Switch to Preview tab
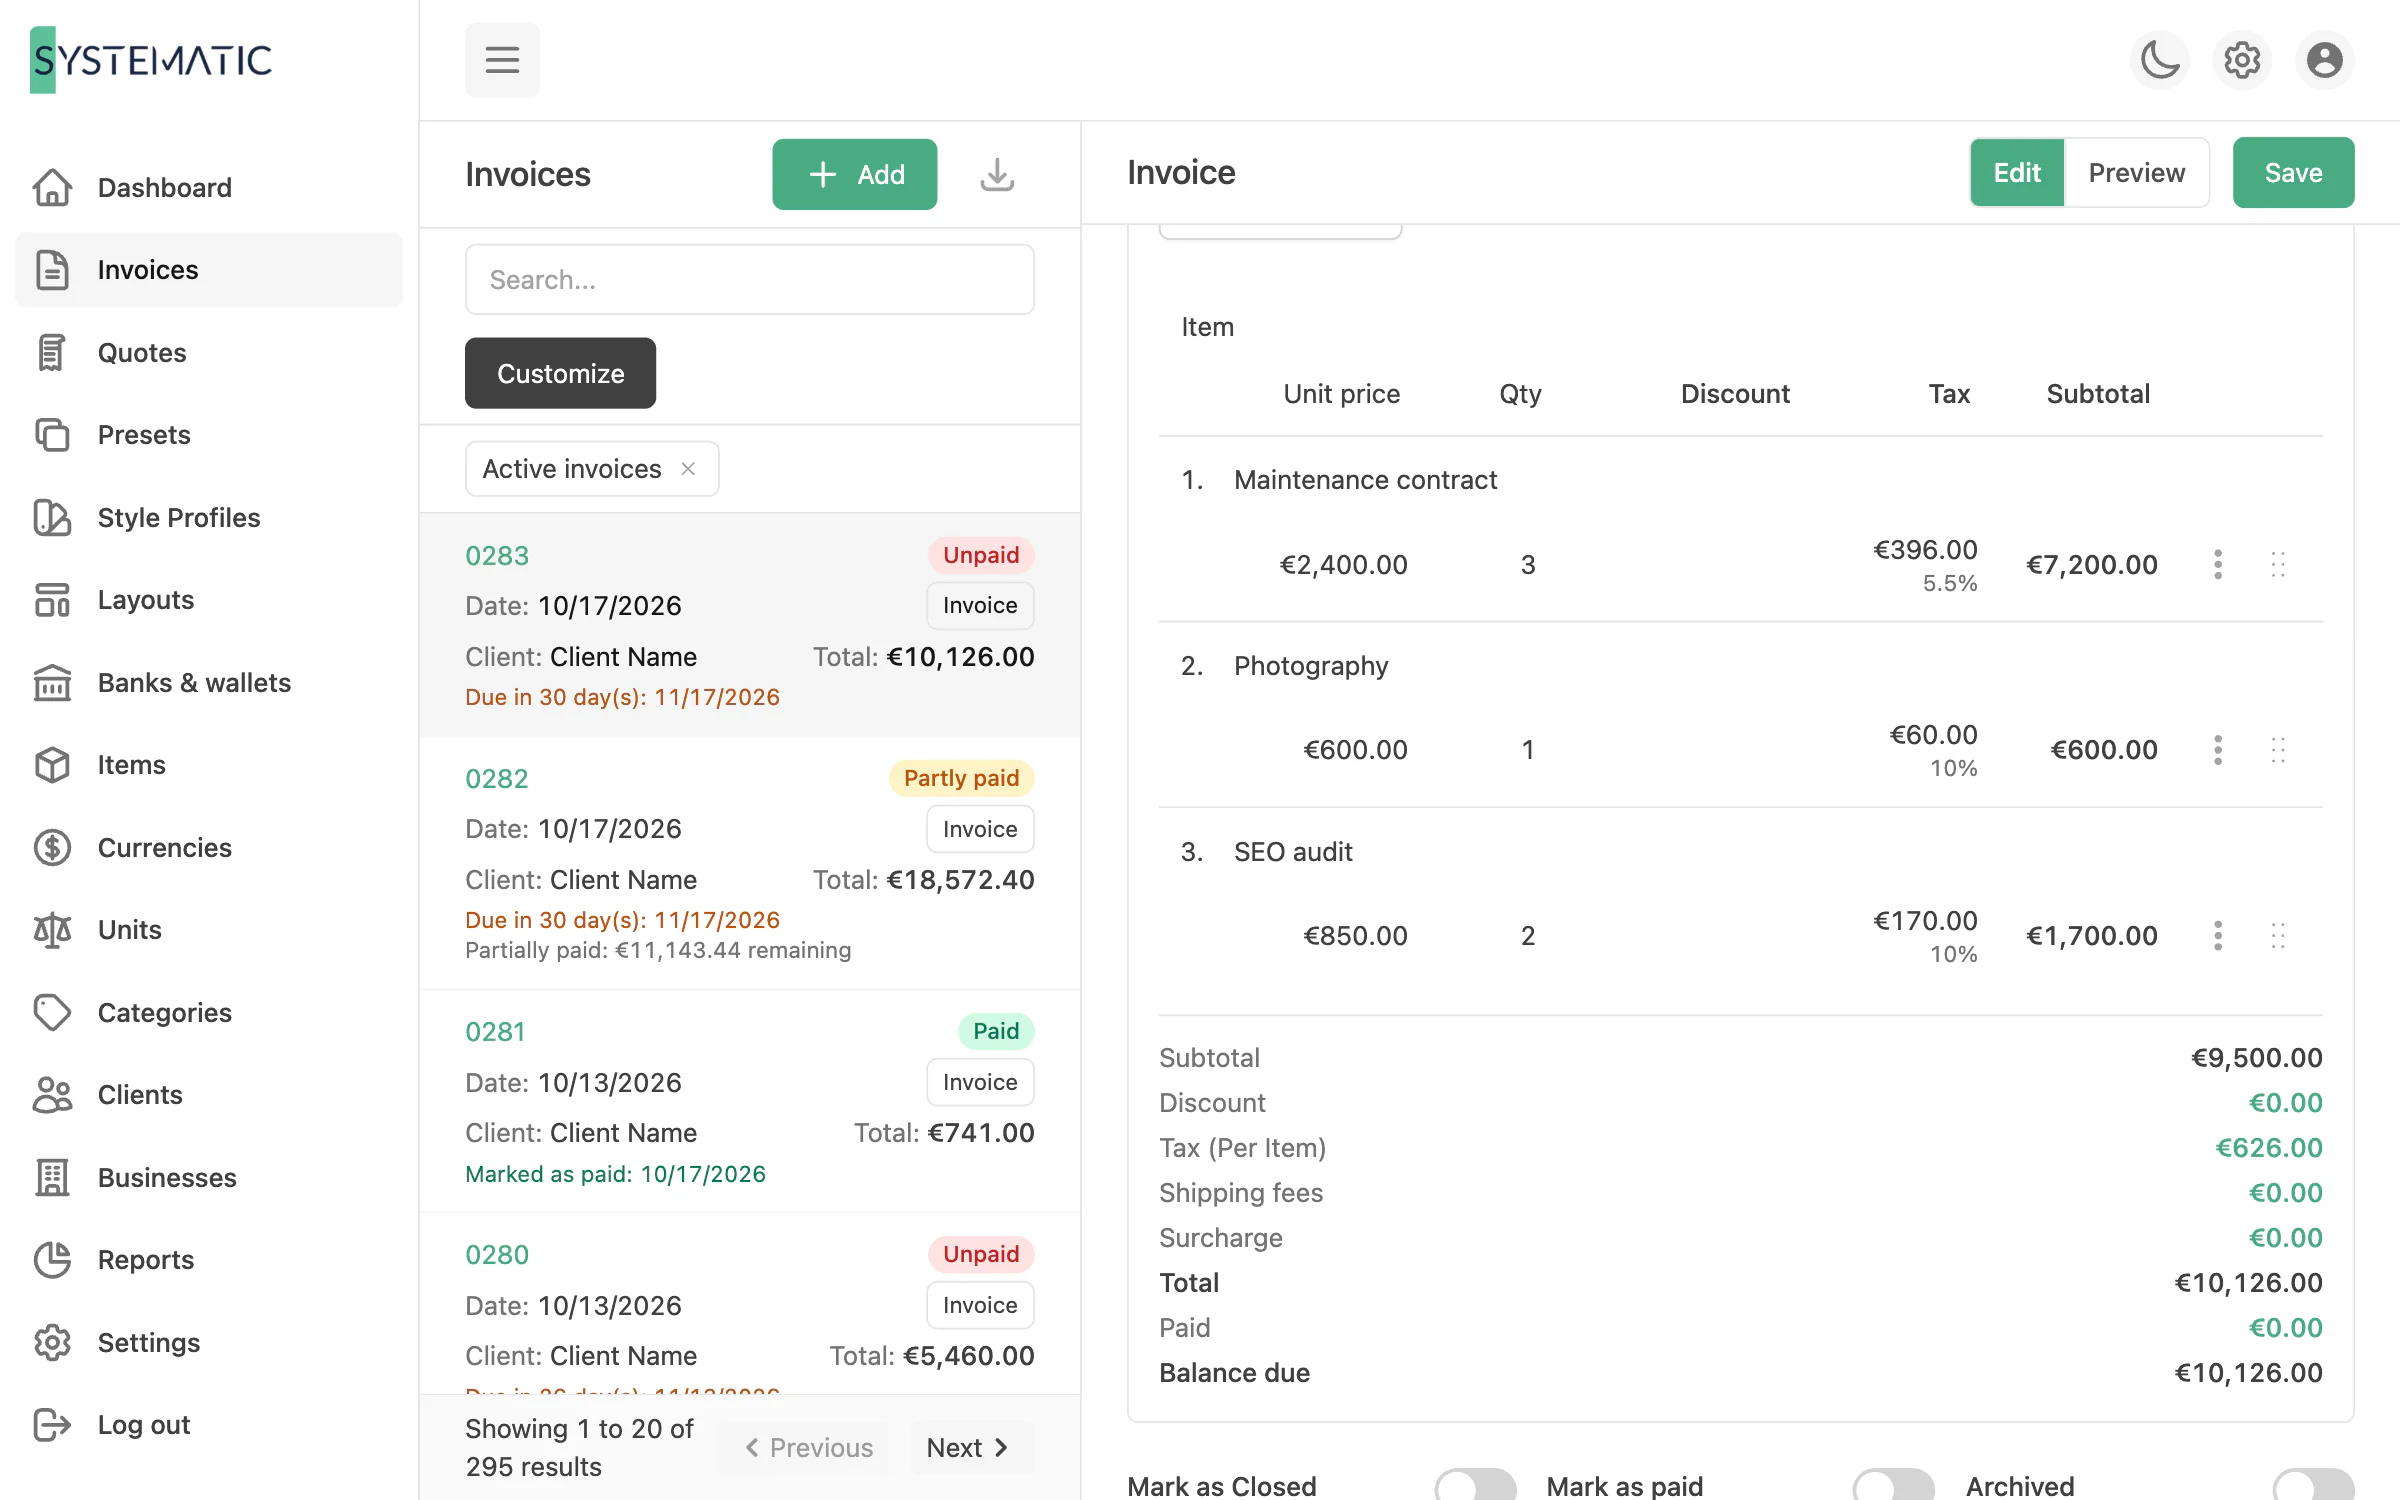This screenshot has width=2400, height=1500. click(x=2137, y=173)
